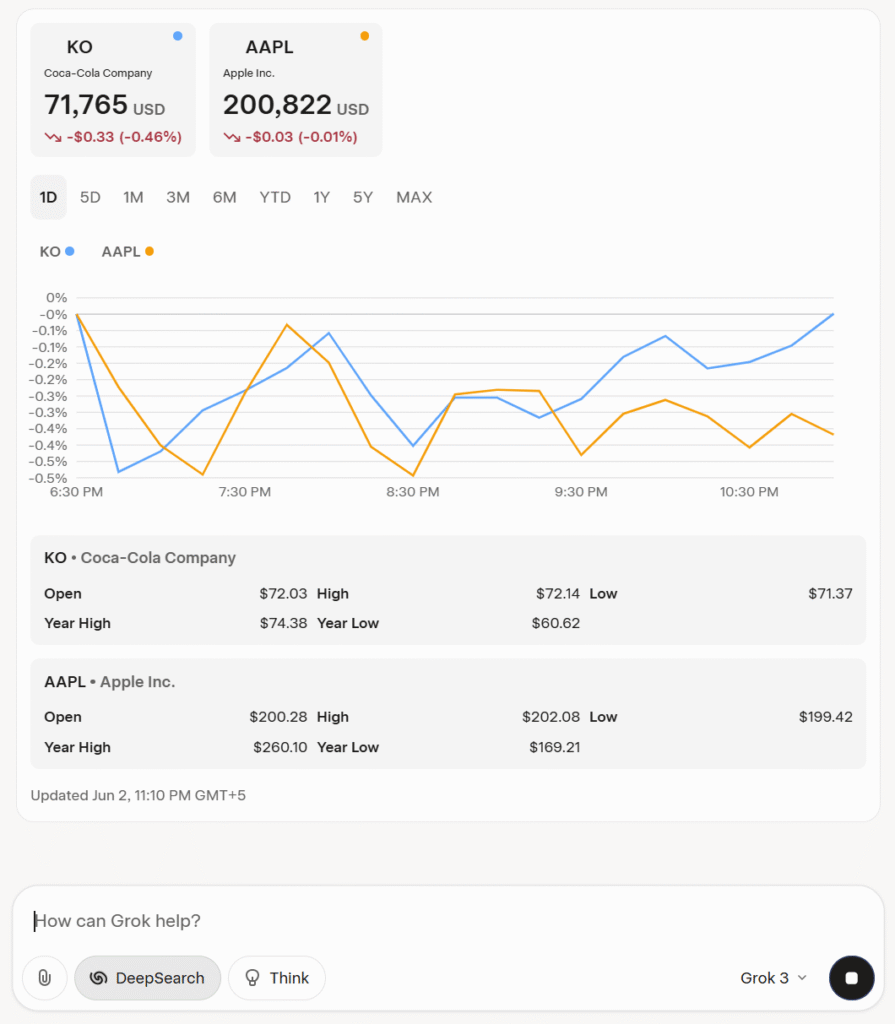
Task: Click the AAPL • Apple Inc. details heading
Action: coord(110,682)
